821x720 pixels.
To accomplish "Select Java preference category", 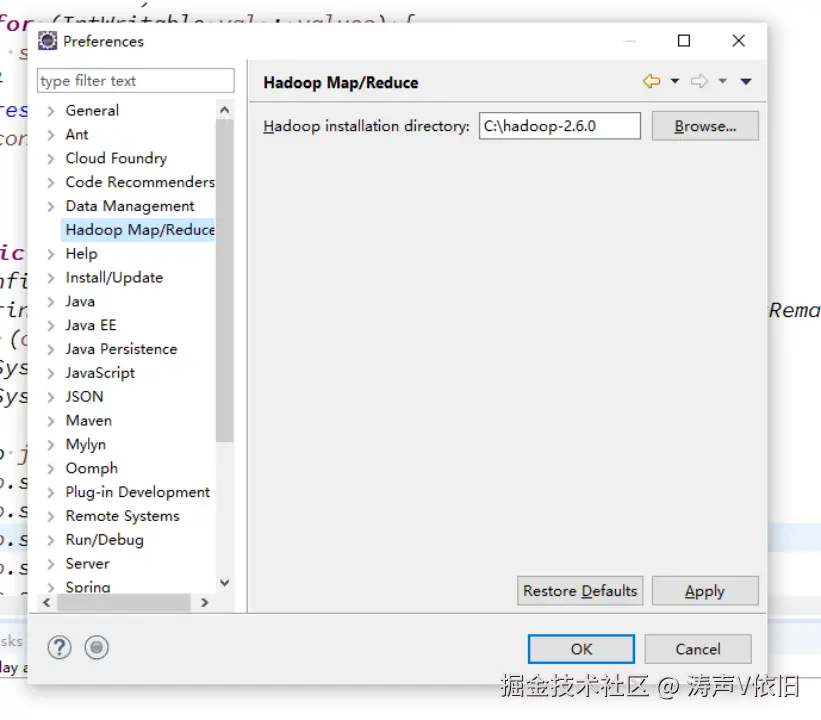I will coord(80,302).
